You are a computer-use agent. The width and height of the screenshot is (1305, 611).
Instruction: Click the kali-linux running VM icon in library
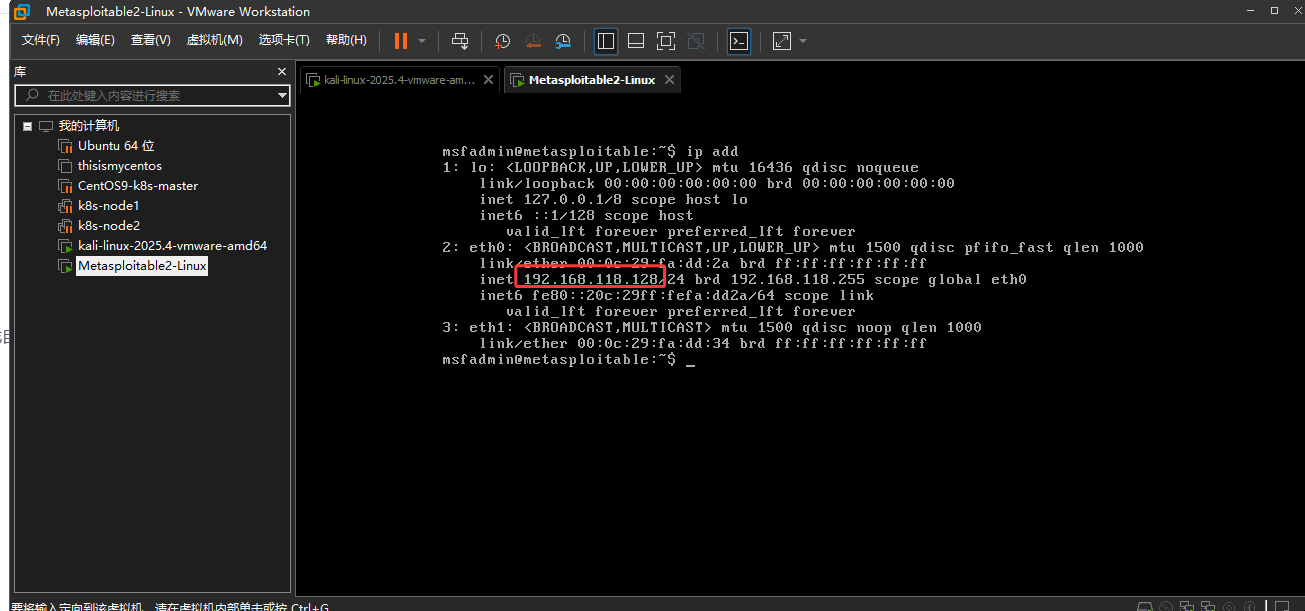pos(66,246)
